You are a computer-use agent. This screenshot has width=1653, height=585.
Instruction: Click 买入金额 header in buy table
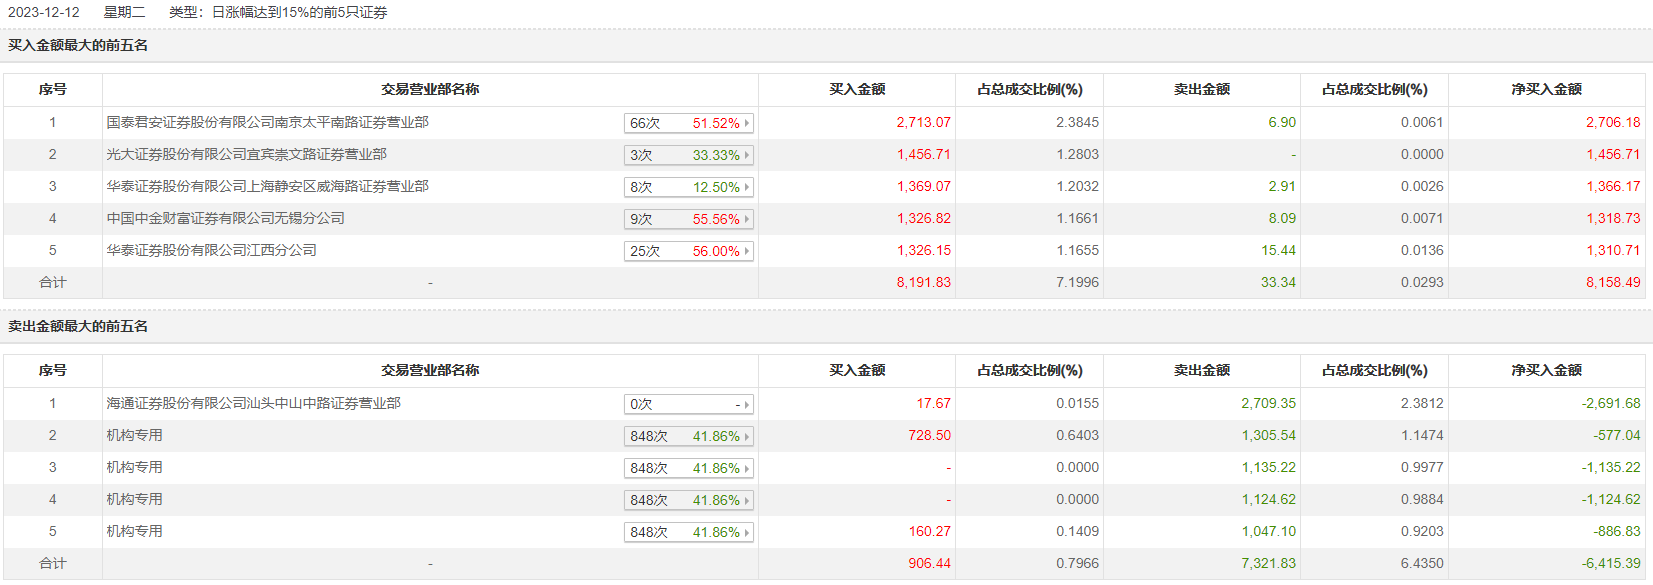[x=857, y=89]
